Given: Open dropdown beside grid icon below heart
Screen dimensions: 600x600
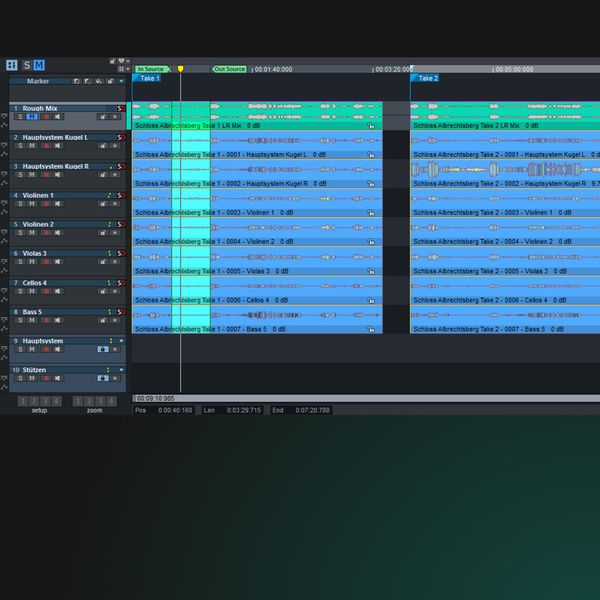Looking at the screenshot, I should point(127,69).
